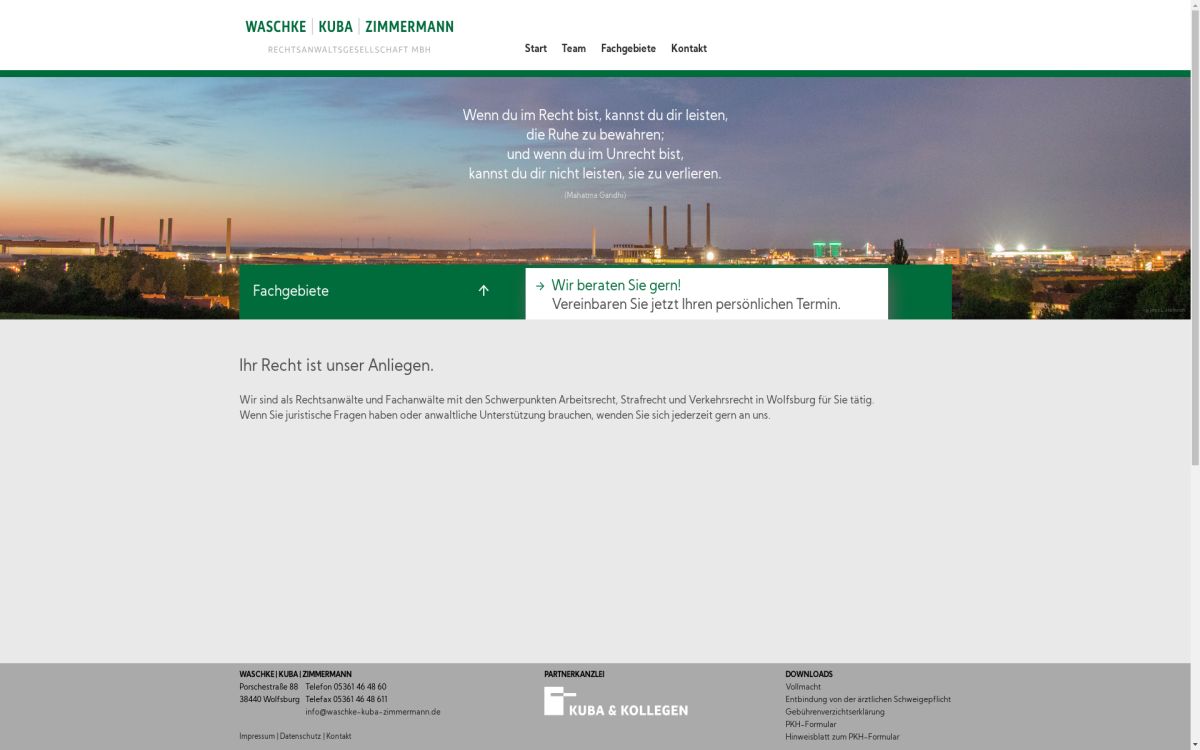Open the Start menu item
Image resolution: width=1200 pixels, height=750 pixels.
pyautogui.click(x=535, y=49)
